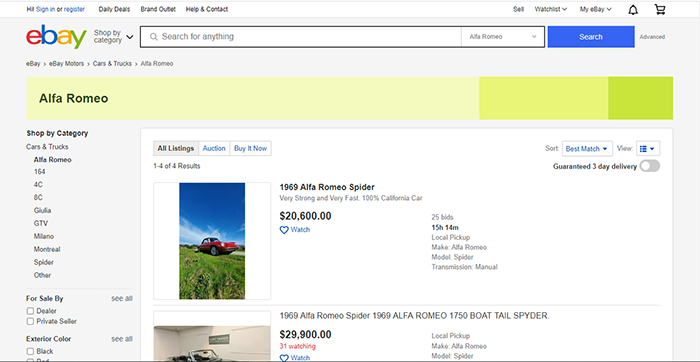
Task: Open the Advanced search link
Action: pos(652,37)
